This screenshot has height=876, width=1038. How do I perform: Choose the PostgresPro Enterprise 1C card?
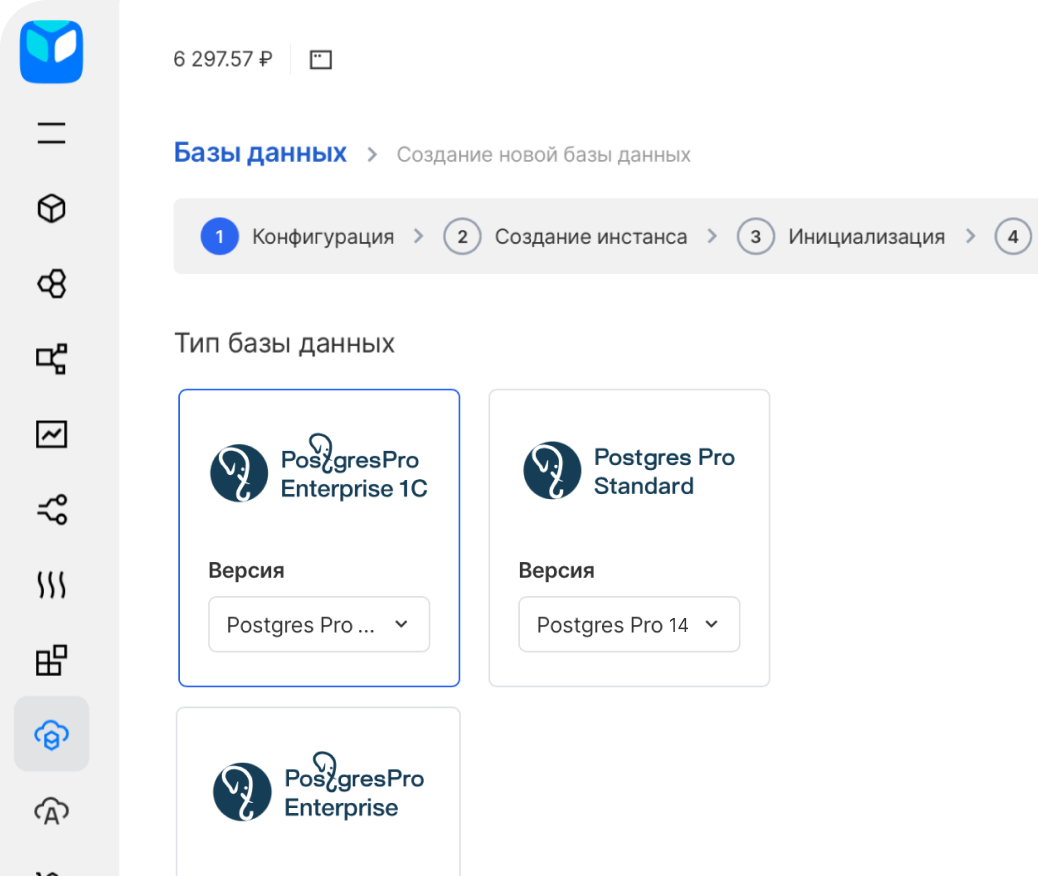[x=319, y=538]
